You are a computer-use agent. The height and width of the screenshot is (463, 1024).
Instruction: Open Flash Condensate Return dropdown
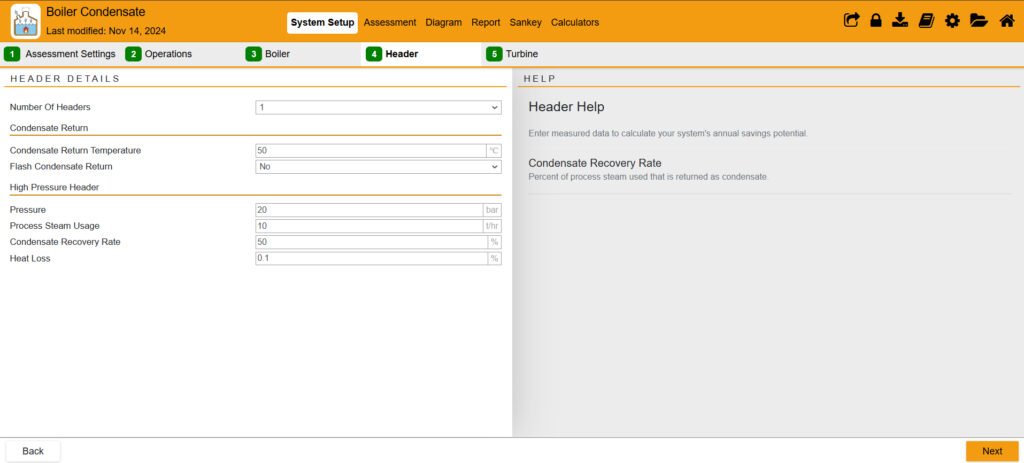(378, 167)
